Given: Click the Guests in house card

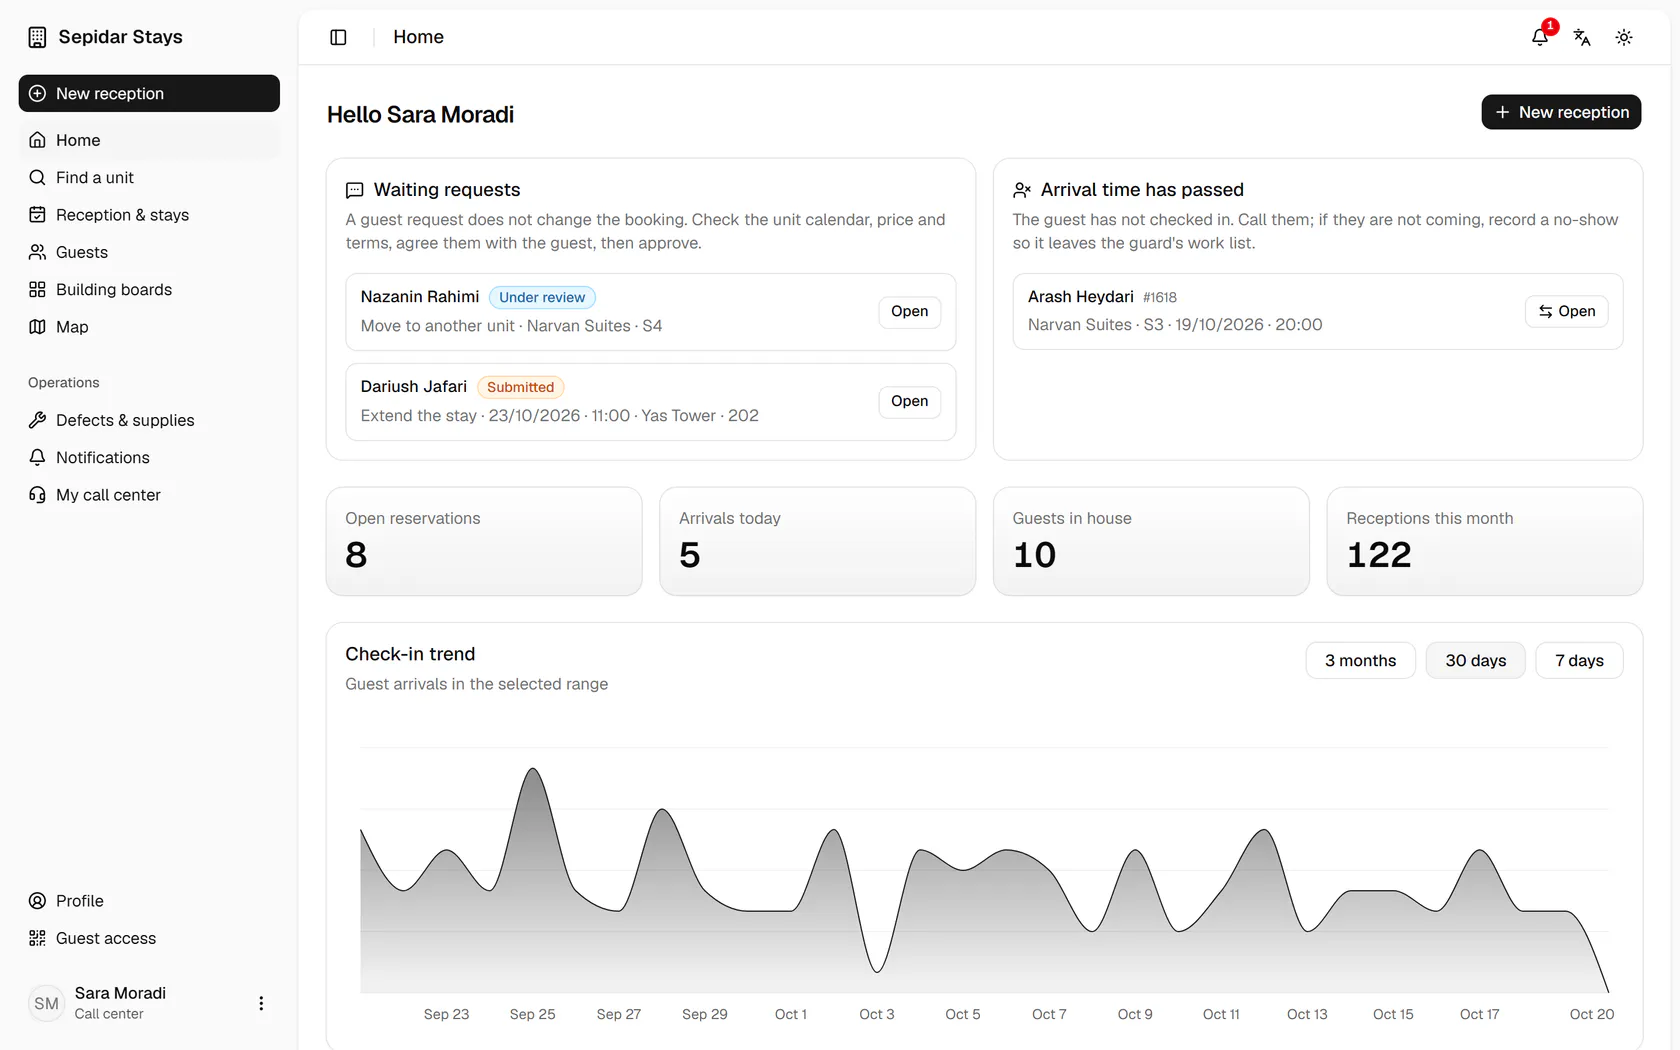Looking at the screenshot, I should click(1151, 541).
